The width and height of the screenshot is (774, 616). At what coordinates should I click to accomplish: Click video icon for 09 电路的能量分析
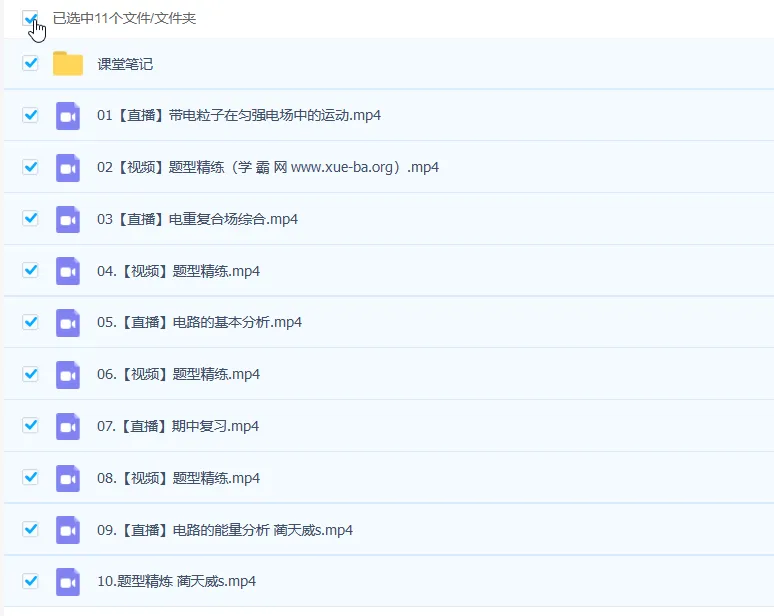pos(68,529)
